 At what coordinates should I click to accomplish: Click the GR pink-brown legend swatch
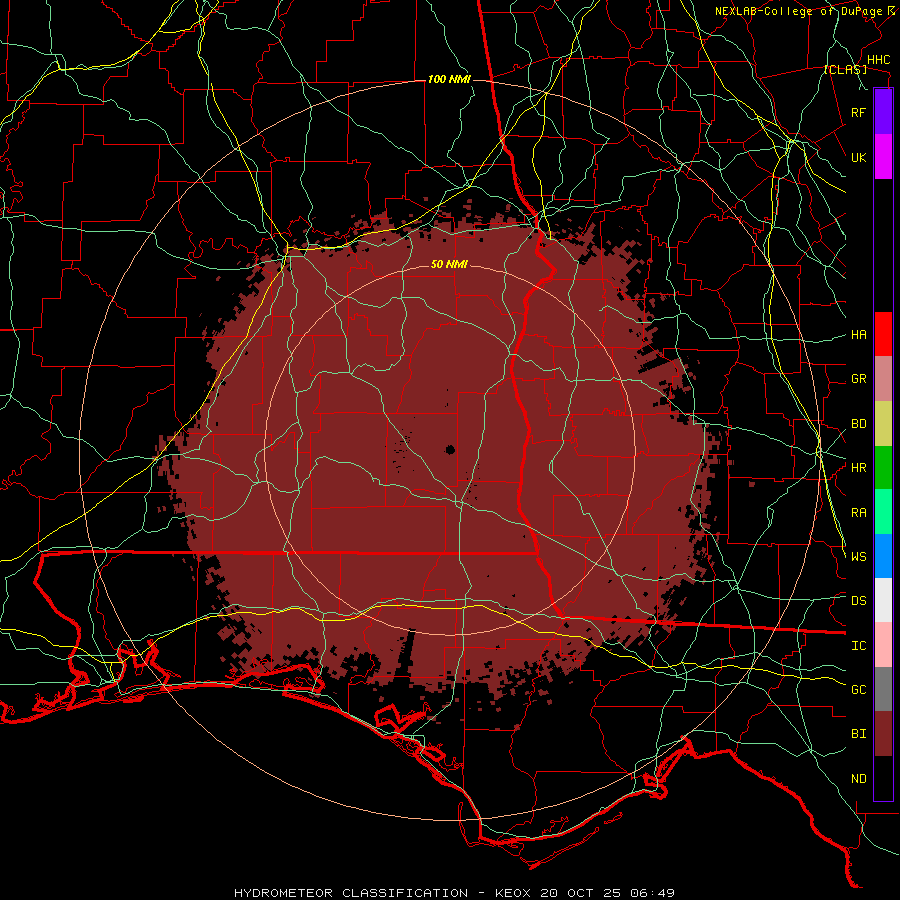(x=883, y=379)
